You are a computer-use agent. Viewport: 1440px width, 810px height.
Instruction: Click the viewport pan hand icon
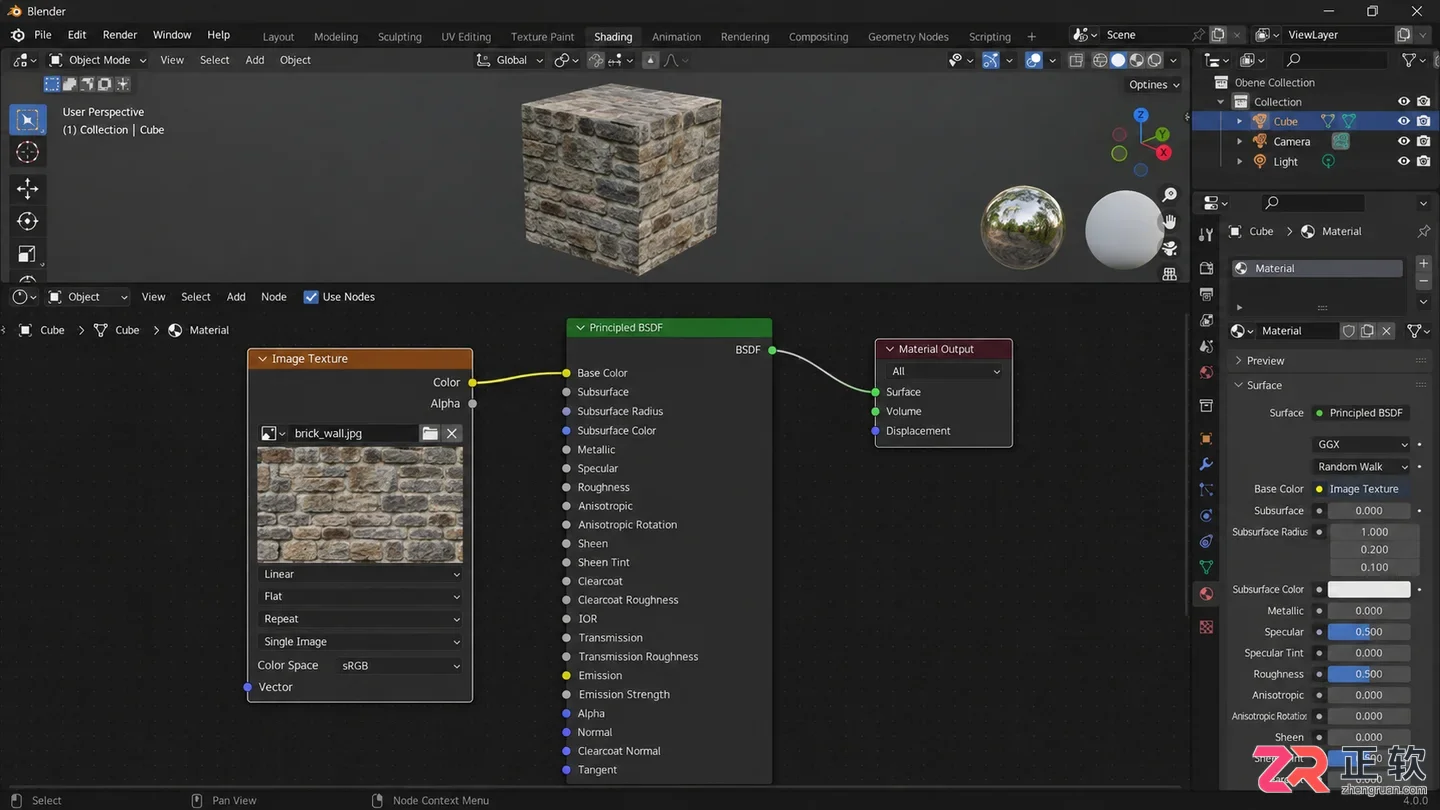tap(1169, 221)
